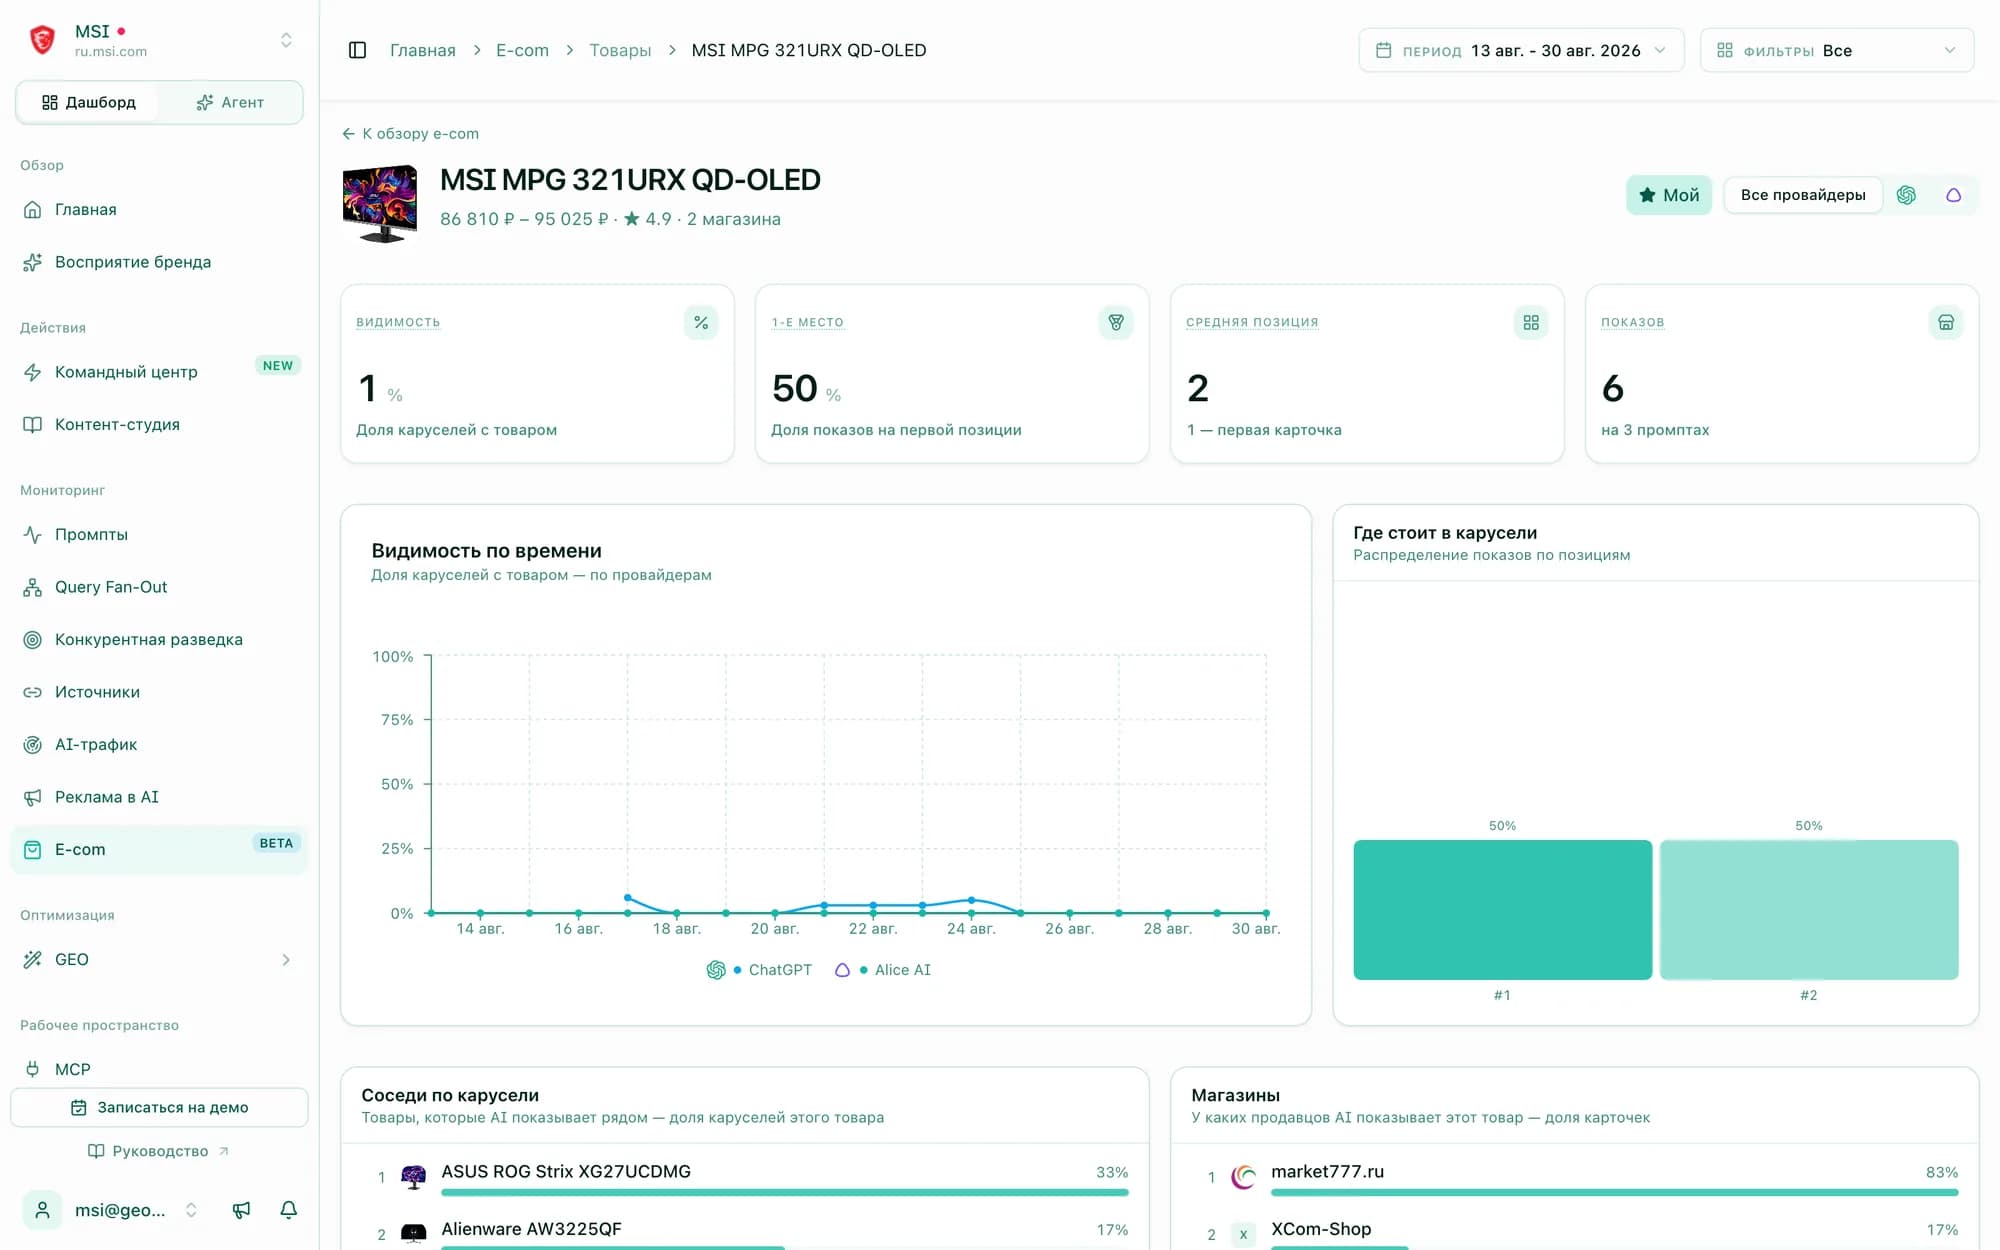Filter by ChatGPT provider icon
This screenshot has width=2000, height=1250.
click(1906, 195)
